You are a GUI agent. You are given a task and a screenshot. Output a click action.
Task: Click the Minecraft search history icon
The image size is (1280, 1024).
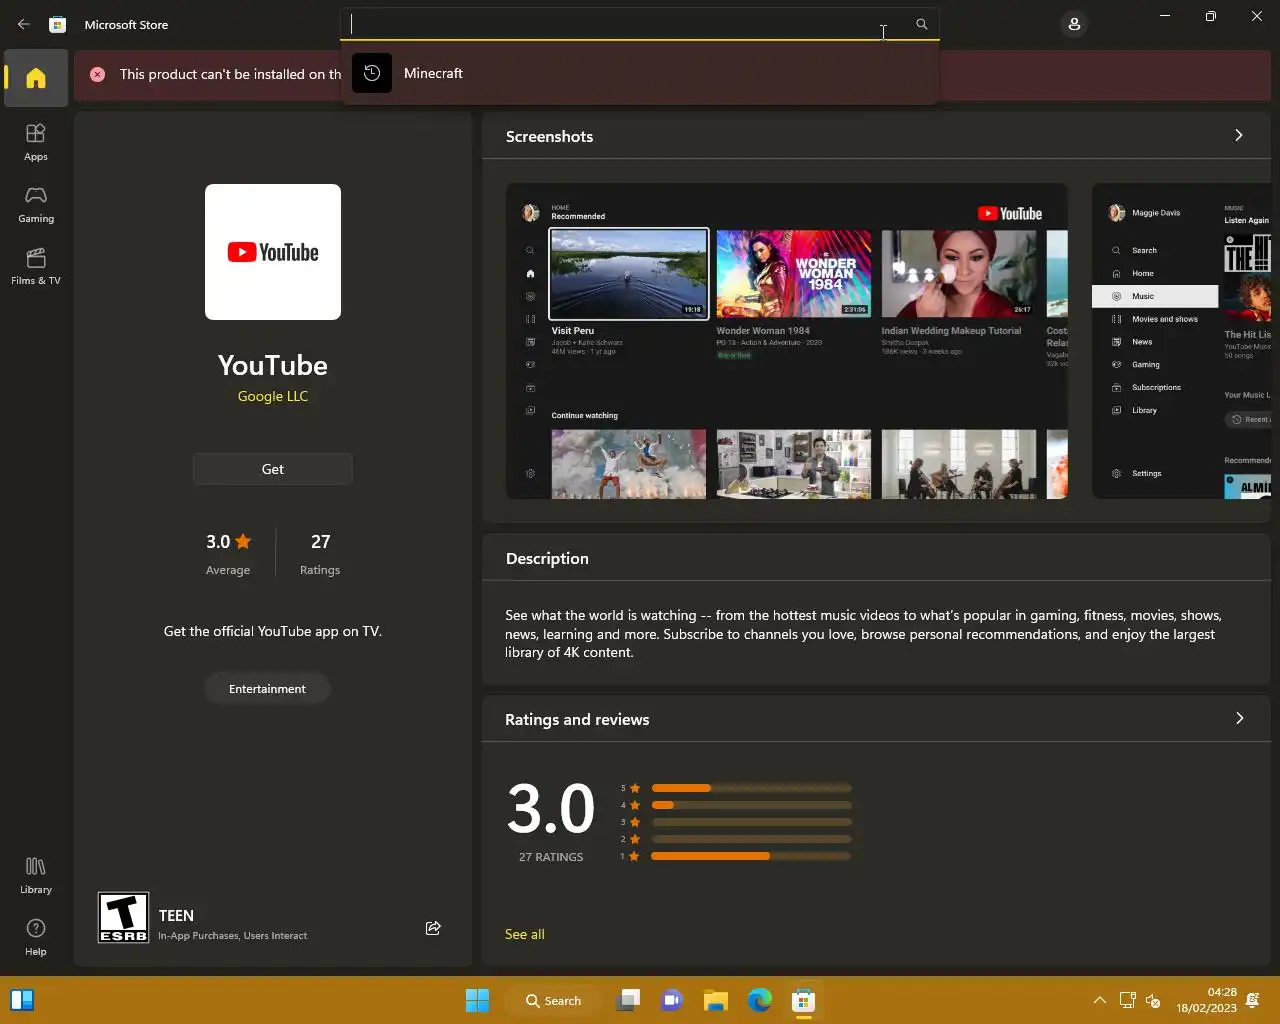point(372,73)
